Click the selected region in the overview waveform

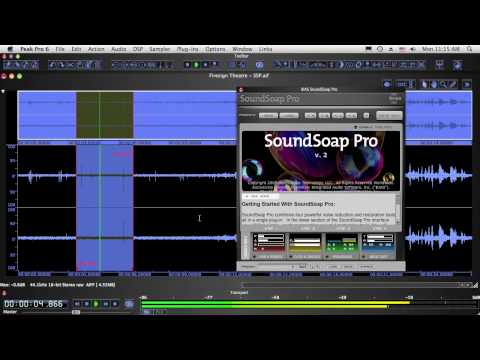tap(105, 115)
